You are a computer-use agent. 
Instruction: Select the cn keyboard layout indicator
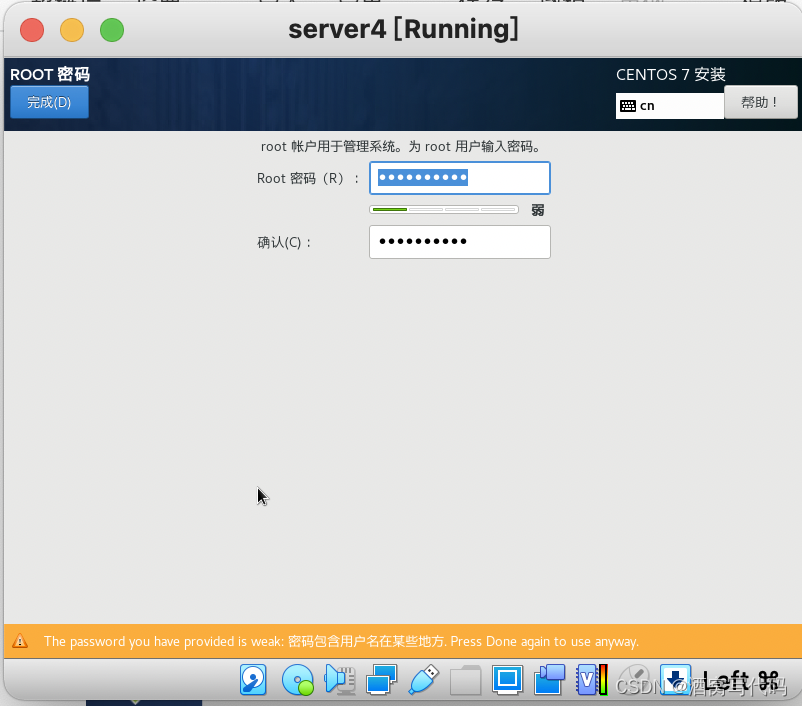pyautogui.click(x=670, y=106)
